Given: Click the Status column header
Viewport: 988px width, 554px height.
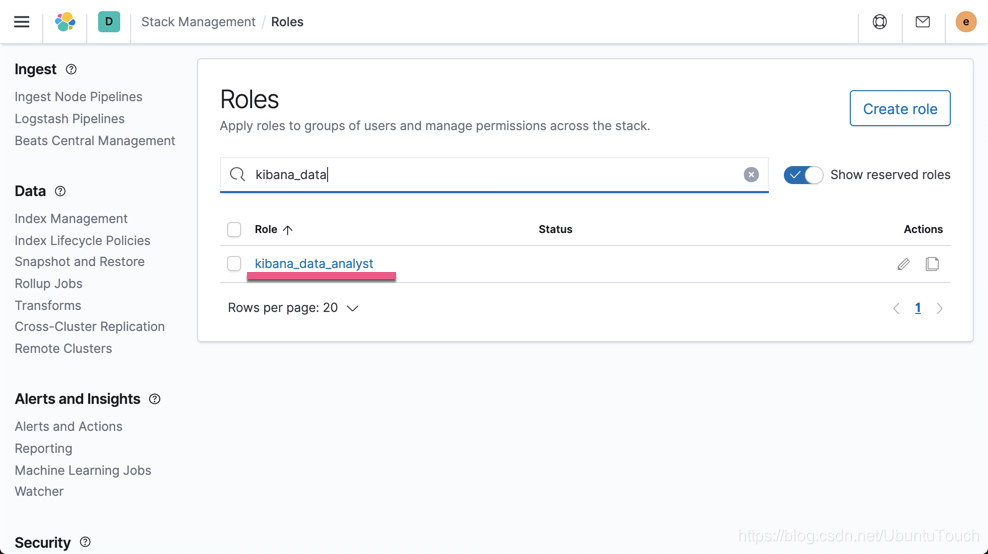Looking at the screenshot, I should [555, 229].
